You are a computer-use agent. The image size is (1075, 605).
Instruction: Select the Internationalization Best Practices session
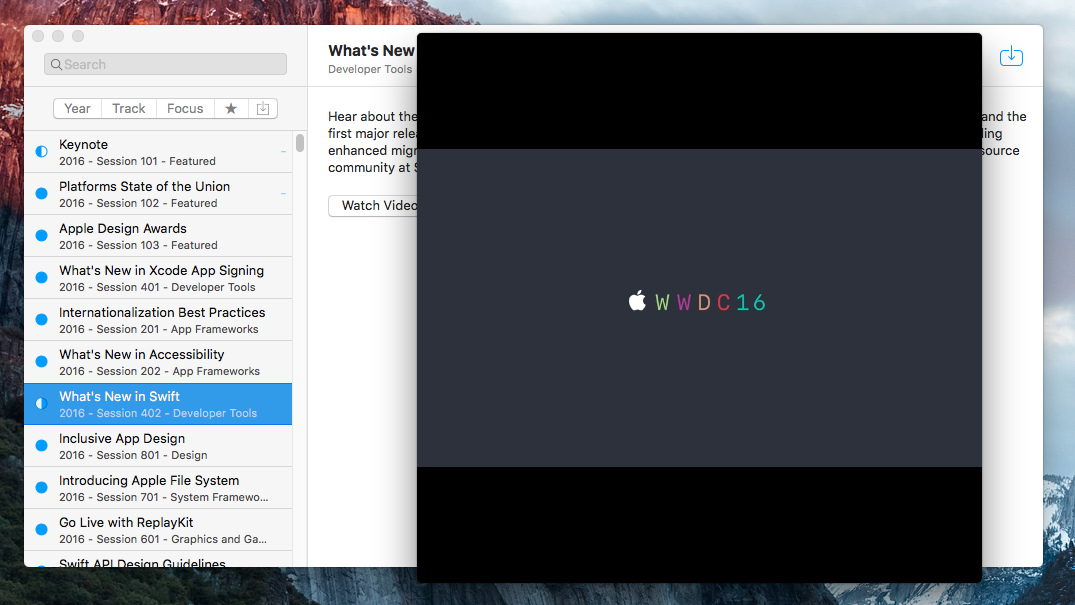[x=161, y=320]
